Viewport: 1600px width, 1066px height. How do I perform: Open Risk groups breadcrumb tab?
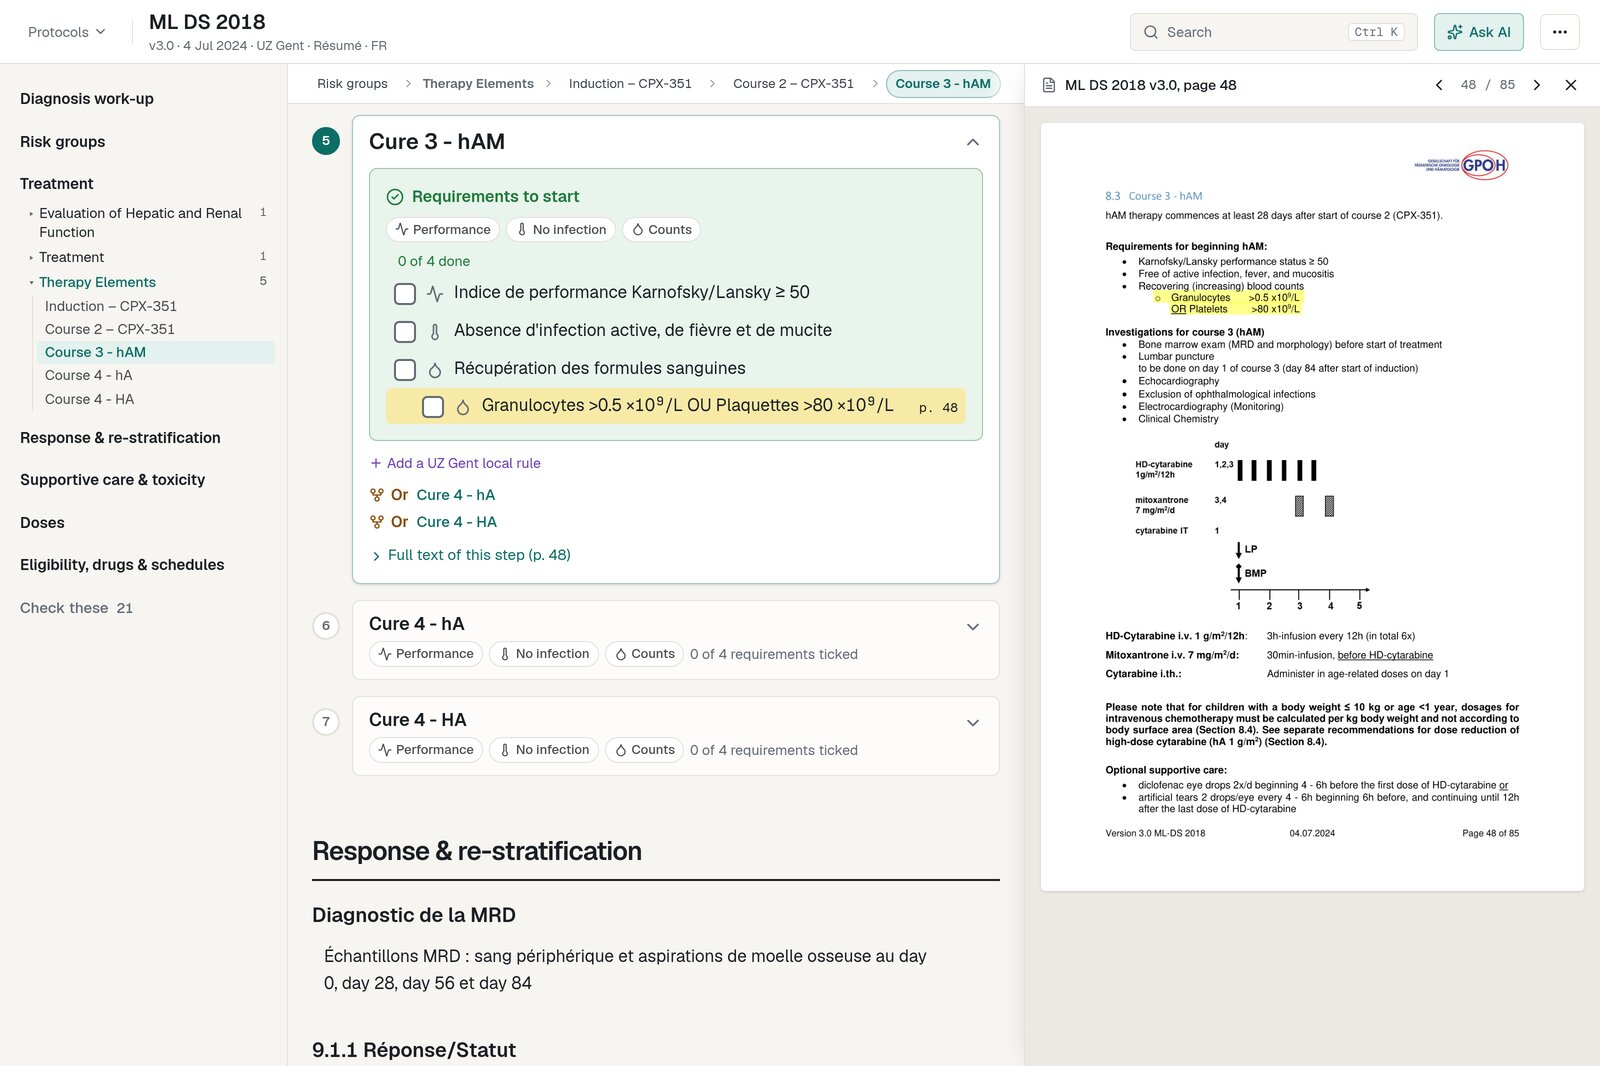[x=352, y=84]
